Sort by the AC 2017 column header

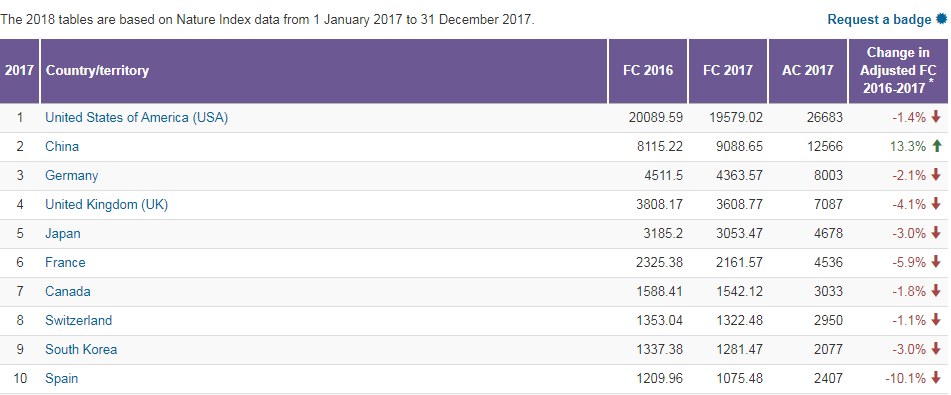(x=808, y=71)
